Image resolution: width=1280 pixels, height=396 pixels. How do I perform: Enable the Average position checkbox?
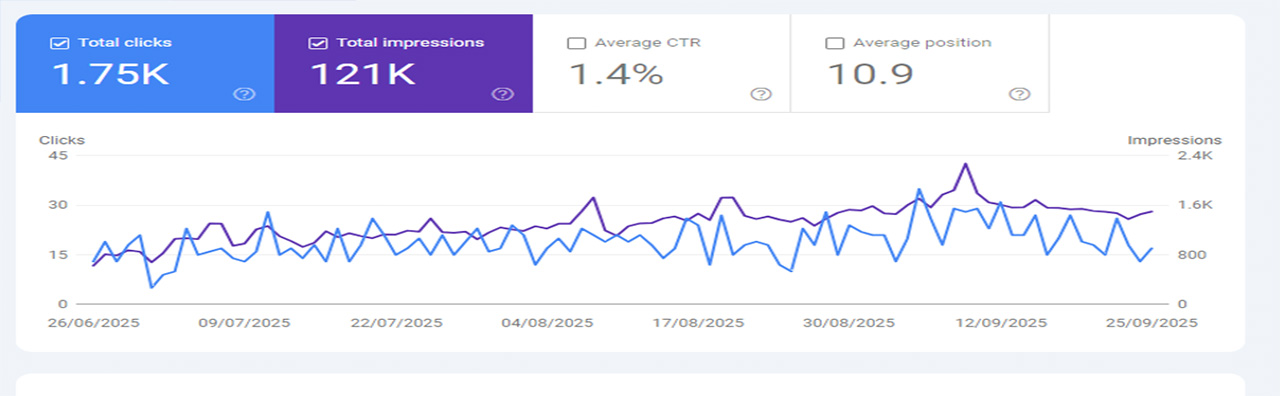click(834, 43)
